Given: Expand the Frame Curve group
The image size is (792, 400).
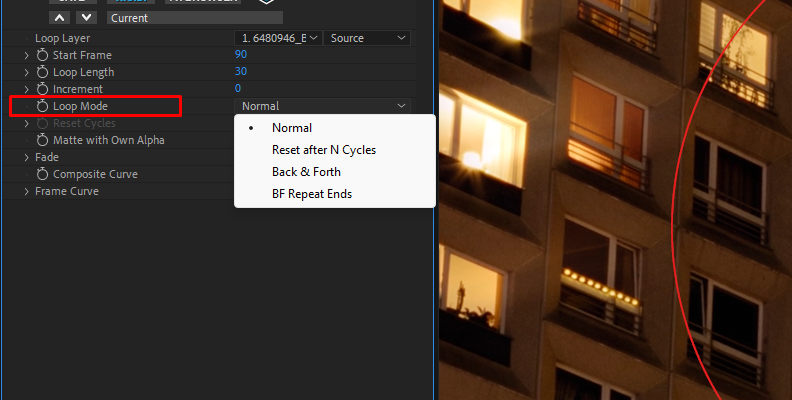Looking at the screenshot, I should point(27,191).
